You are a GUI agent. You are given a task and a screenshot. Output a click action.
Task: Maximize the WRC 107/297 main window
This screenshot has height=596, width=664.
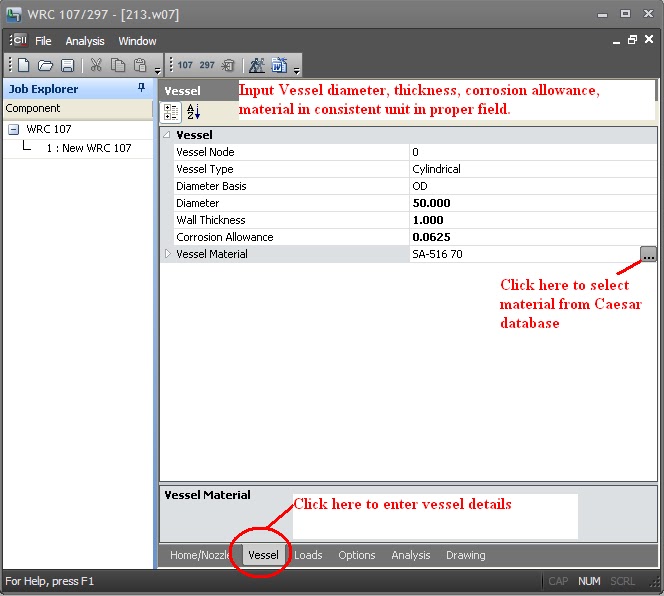point(625,14)
